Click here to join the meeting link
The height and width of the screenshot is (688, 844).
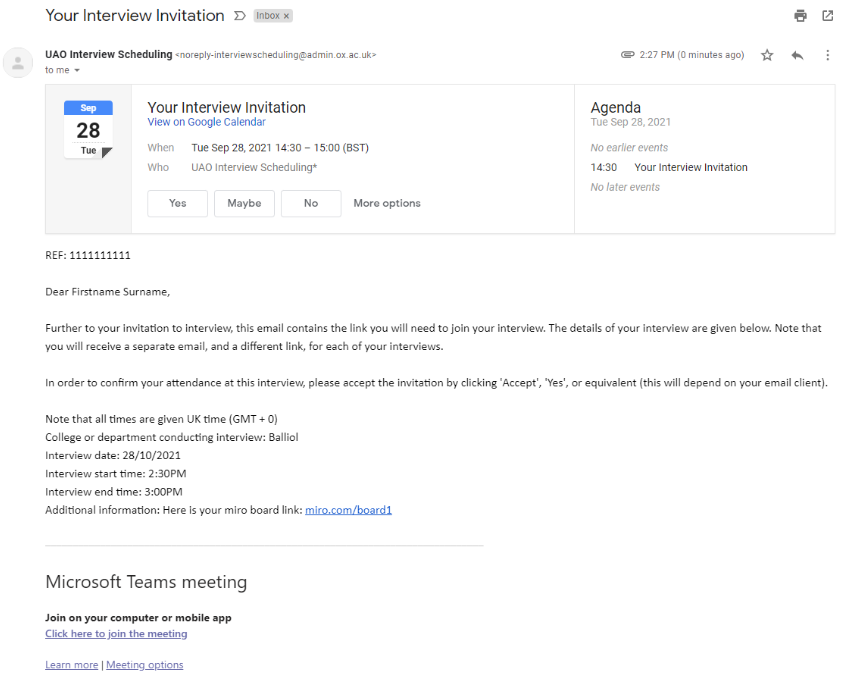116,634
